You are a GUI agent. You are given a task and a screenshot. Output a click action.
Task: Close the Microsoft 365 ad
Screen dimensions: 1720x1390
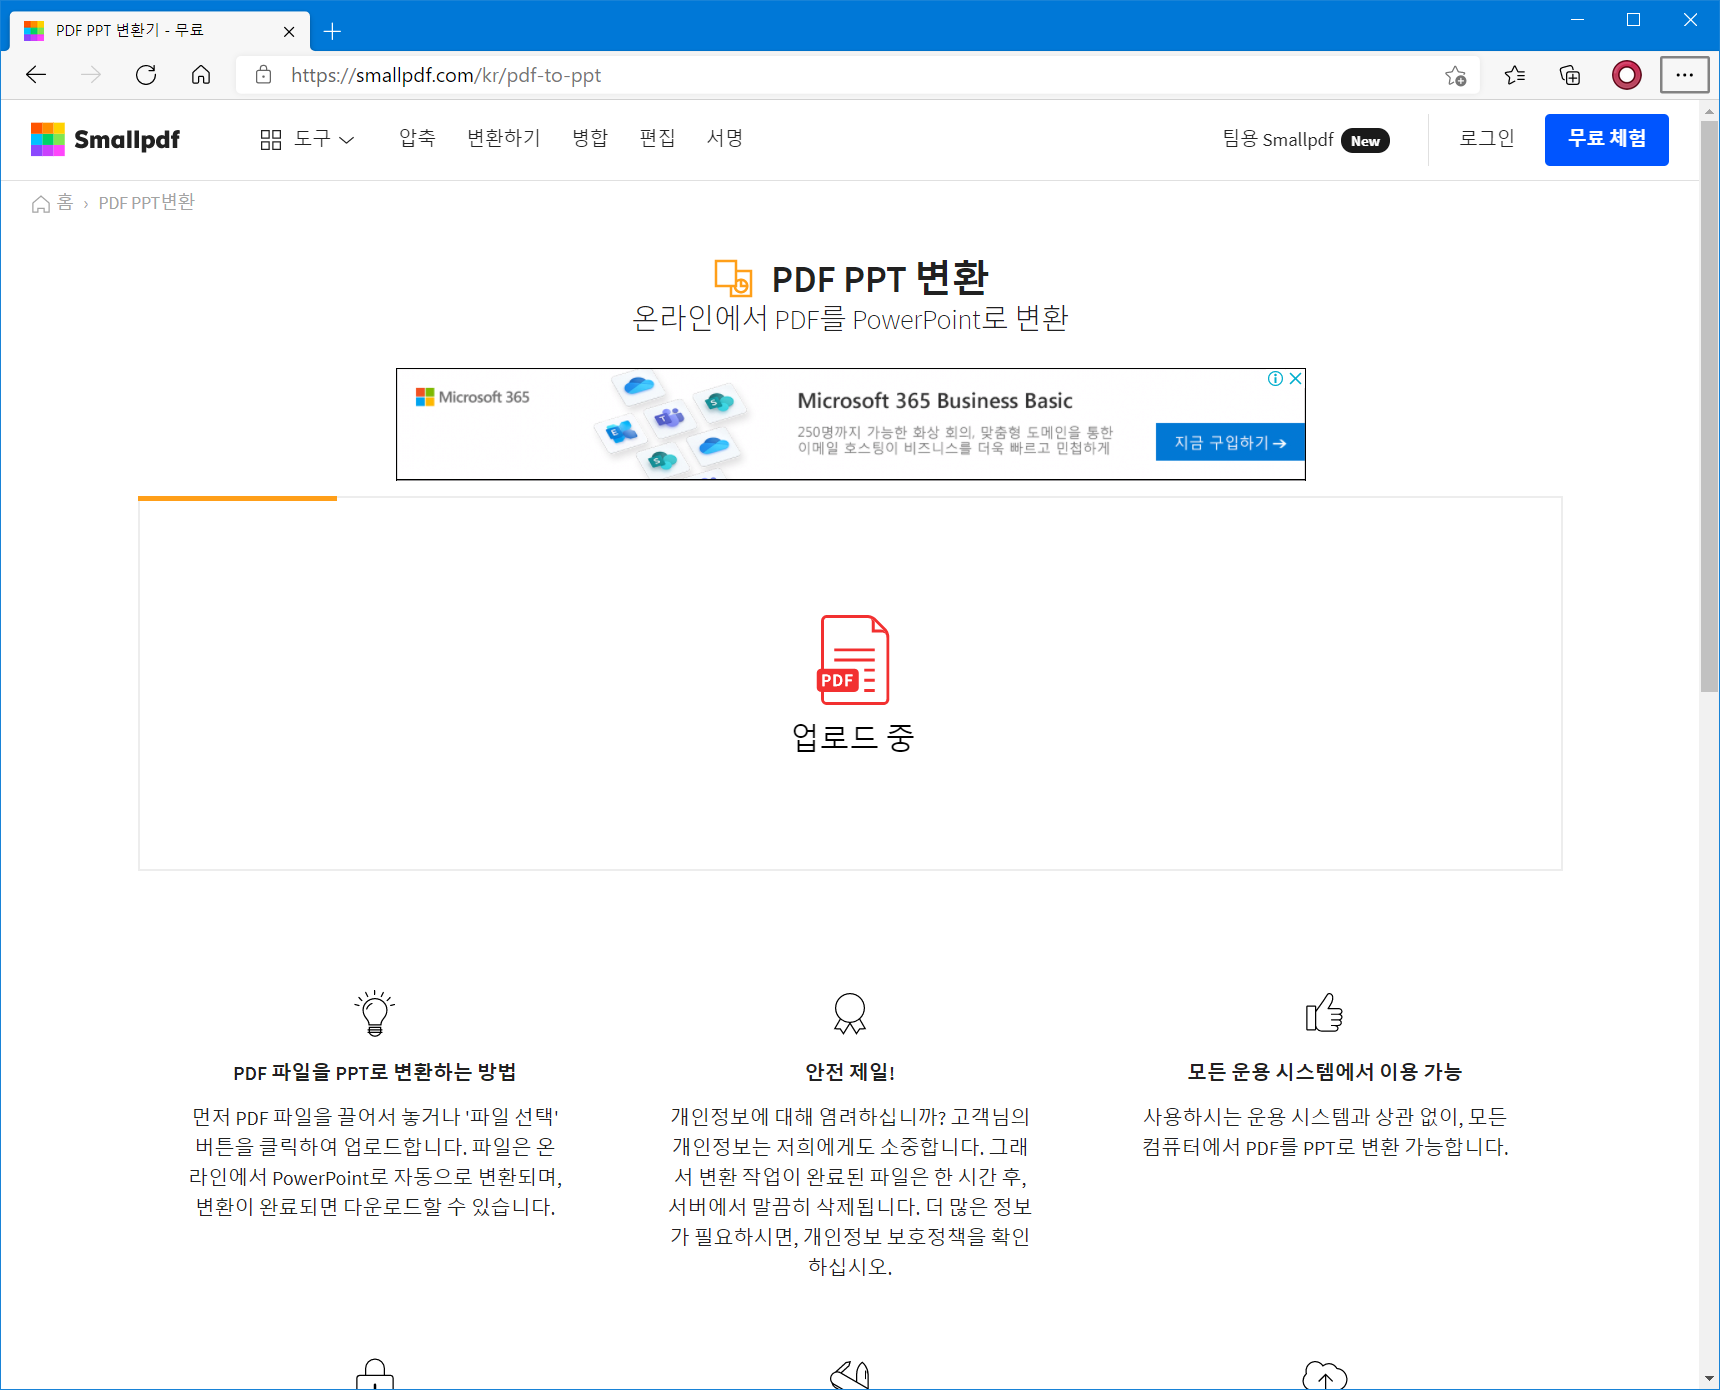tap(1295, 378)
